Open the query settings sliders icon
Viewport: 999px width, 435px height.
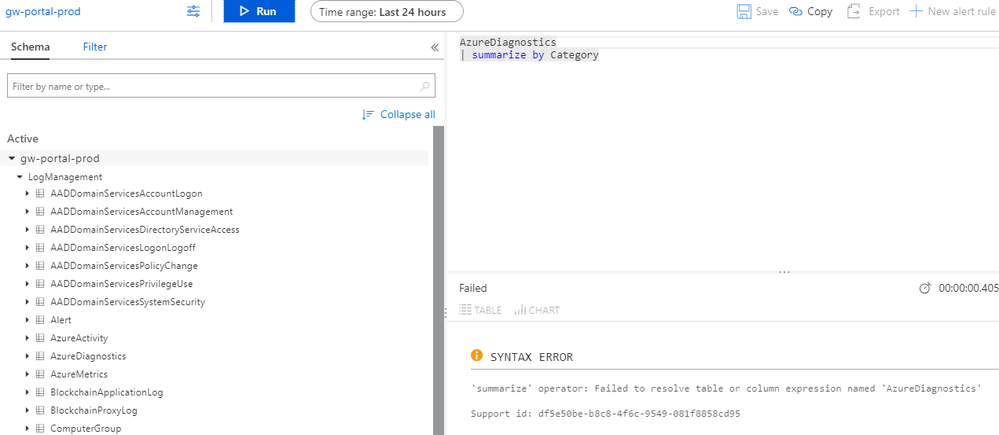pyautogui.click(x=194, y=11)
